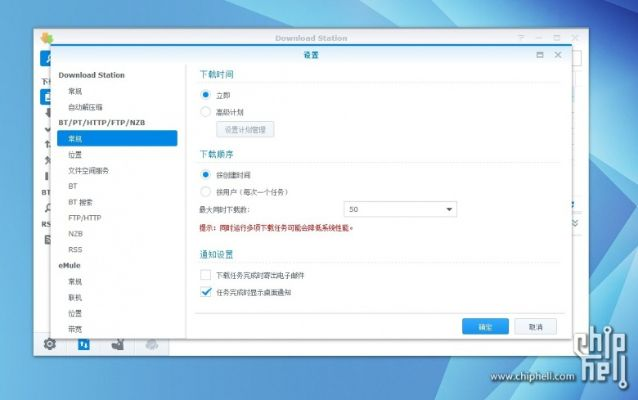Viewport: 638px width, 400px height.
Task: Click the red 提示 performance warning text
Action: 276,228
